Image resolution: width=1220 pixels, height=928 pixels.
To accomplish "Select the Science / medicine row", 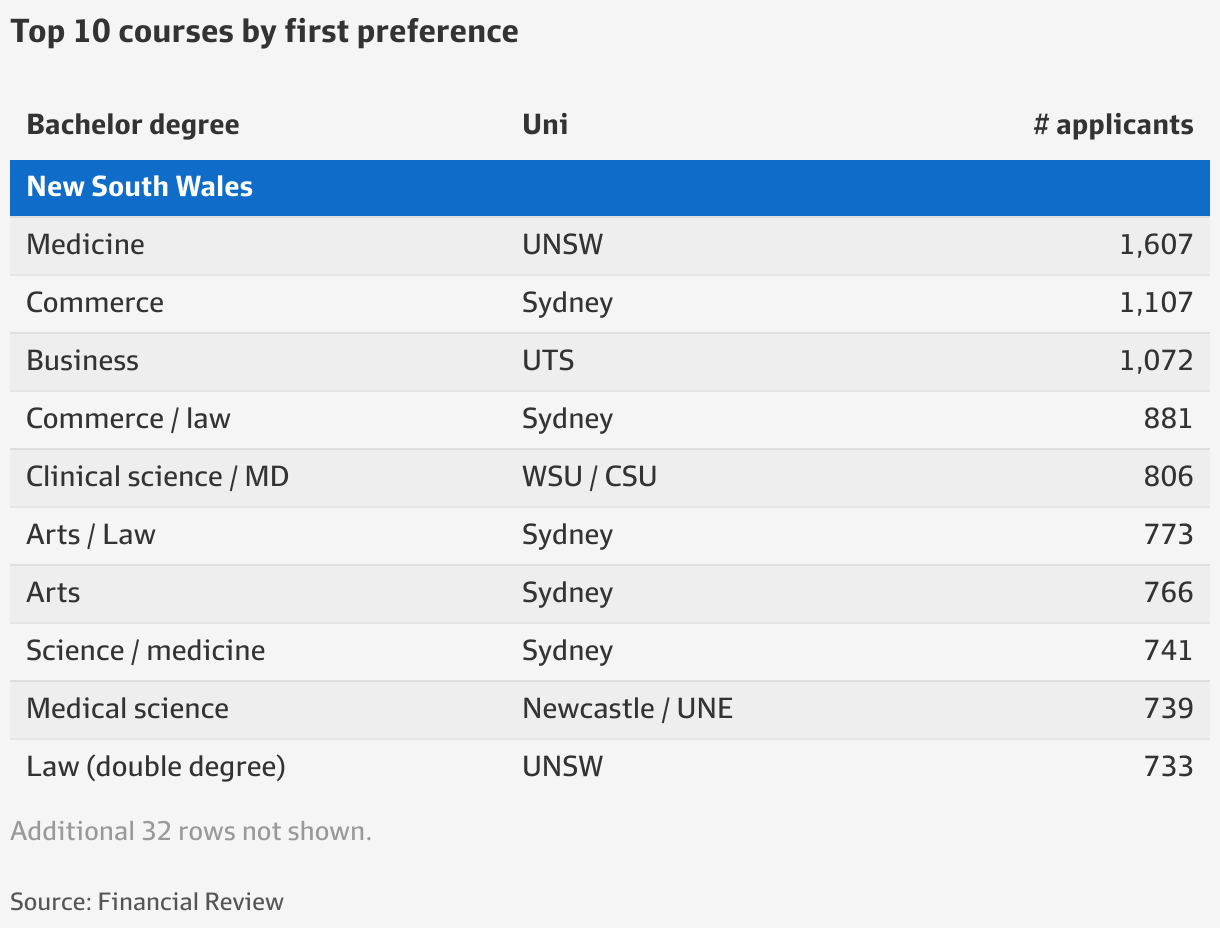I will 145,651.
